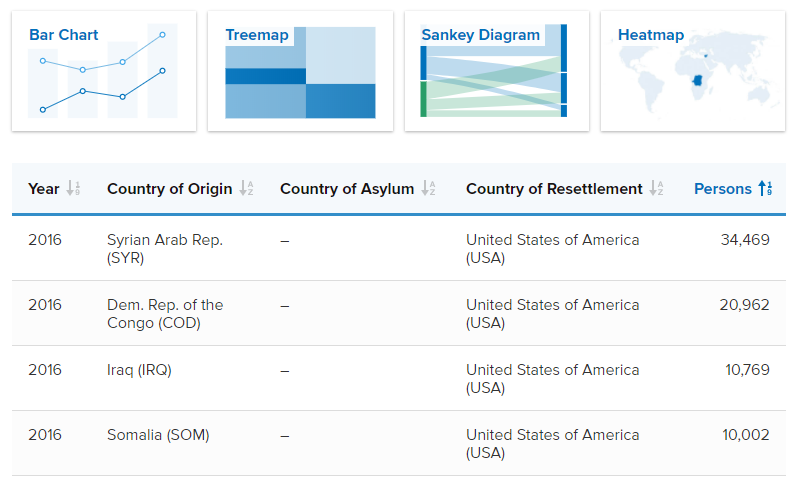Select the Syrian Arab Rep. (SYR) row
This screenshot has width=795, height=482.
coord(399,248)
